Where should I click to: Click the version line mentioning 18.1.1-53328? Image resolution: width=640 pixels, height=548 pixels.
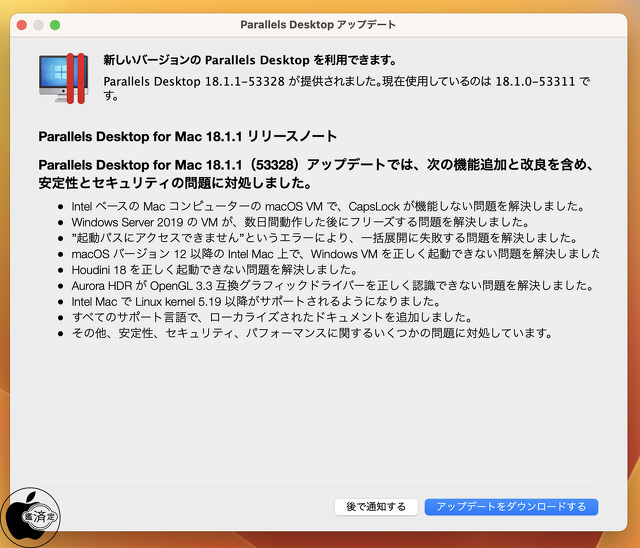tap(347, 88)
